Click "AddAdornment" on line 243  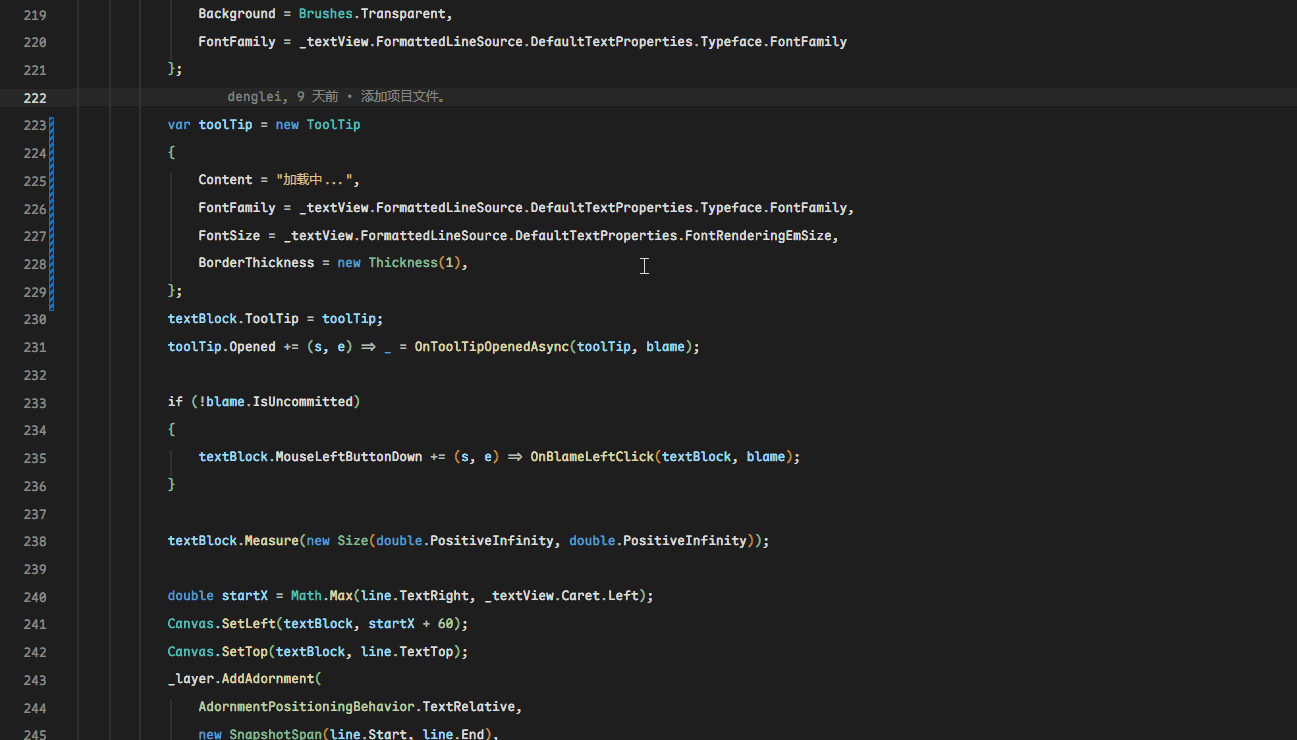[268, 680]
